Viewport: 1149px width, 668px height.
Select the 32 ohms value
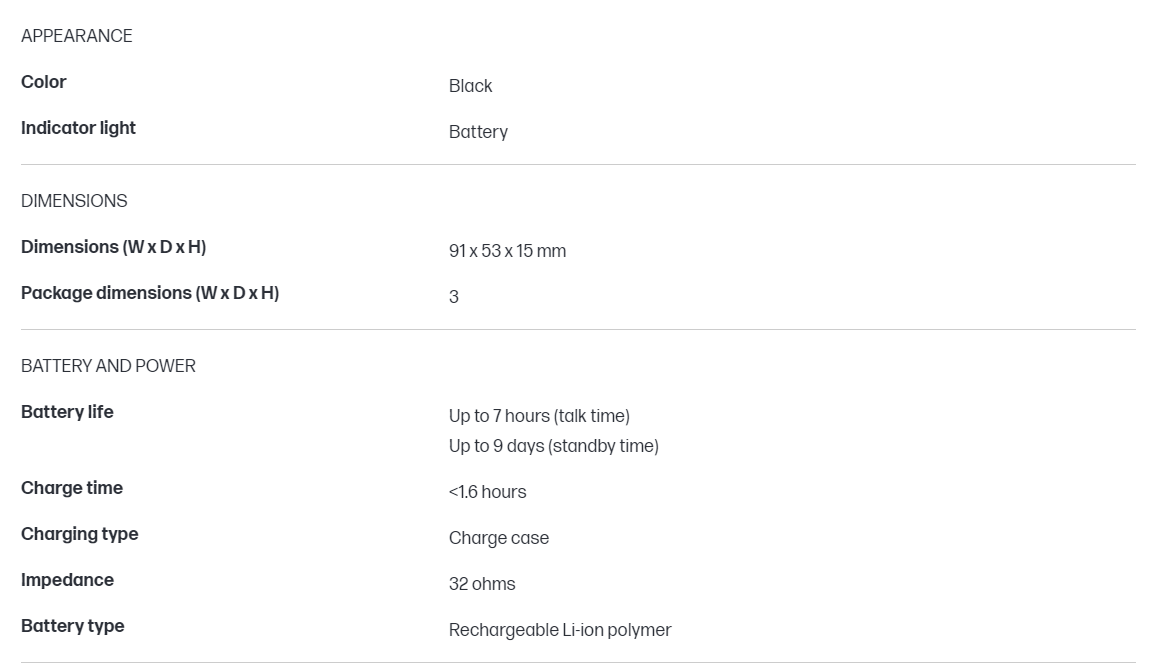click(x=482, y=584)
